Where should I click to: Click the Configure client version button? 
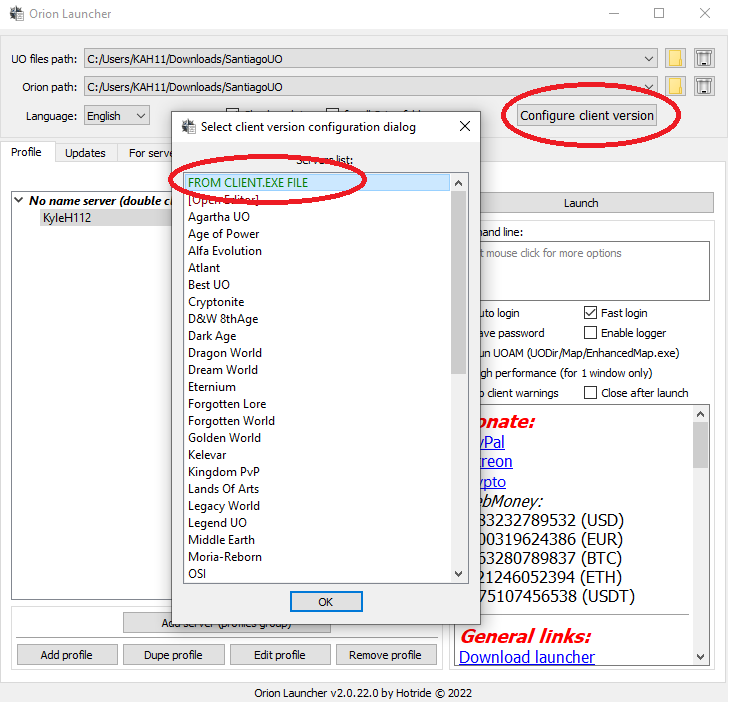(586, 115)
